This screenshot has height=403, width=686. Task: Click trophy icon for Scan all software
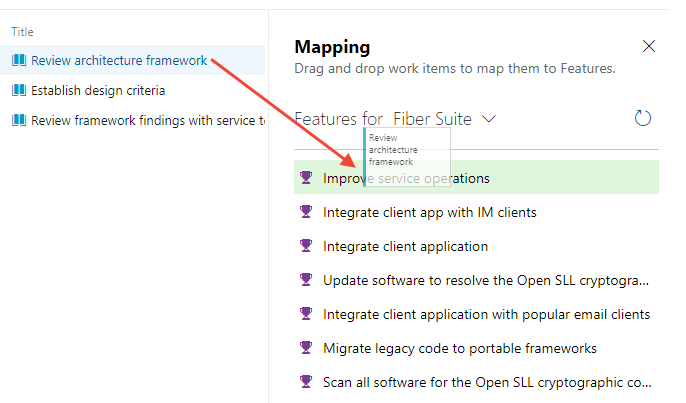tap(306, 382)
